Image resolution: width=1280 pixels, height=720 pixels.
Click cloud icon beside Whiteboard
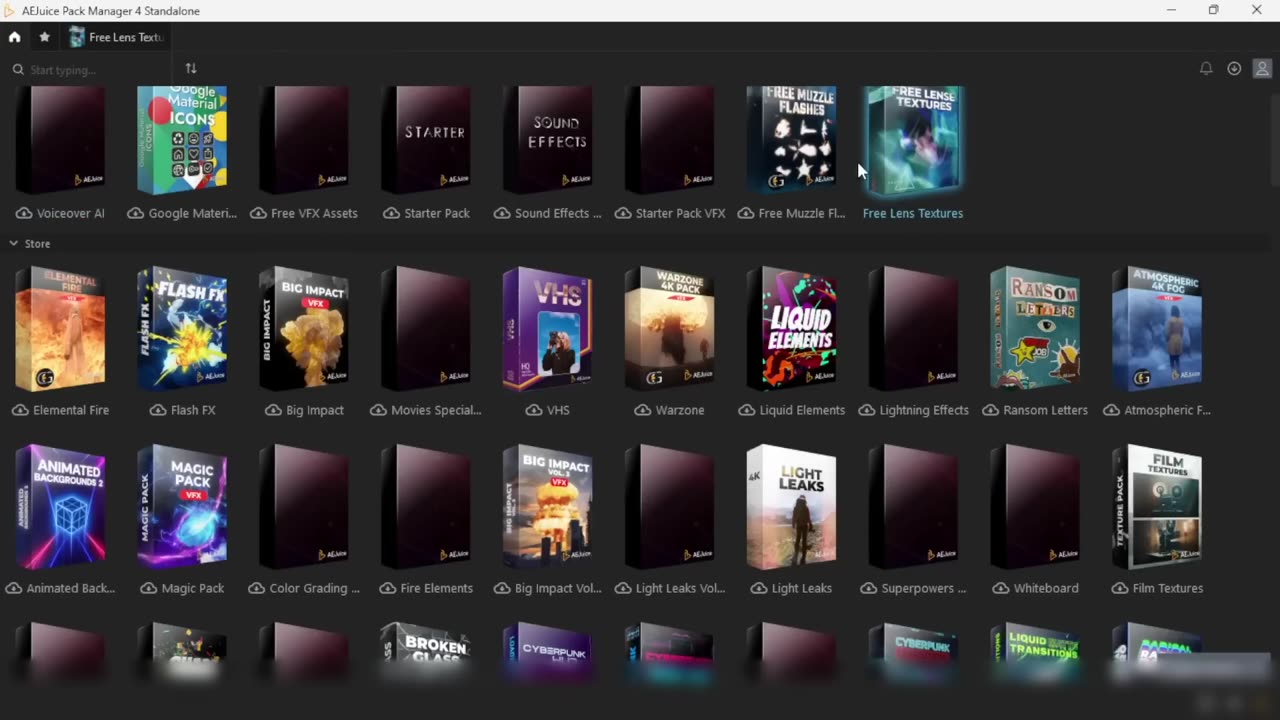point(1000,588)
